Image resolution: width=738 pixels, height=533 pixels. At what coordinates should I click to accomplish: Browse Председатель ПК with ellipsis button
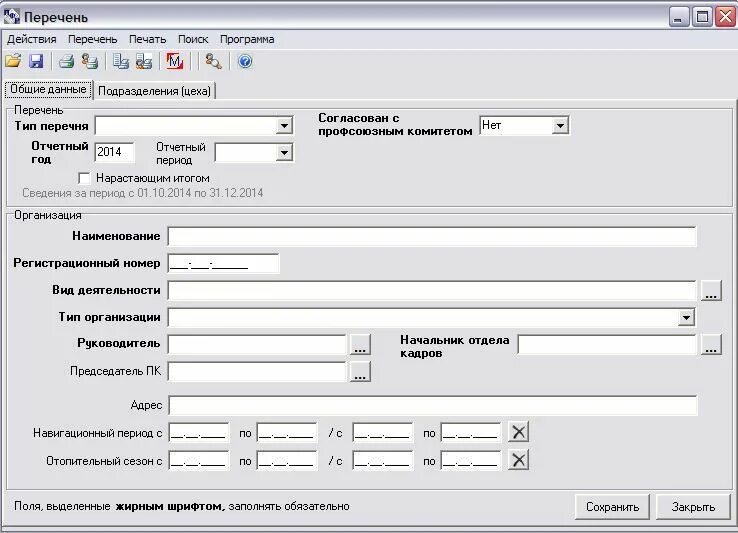[x=360, y=371]
